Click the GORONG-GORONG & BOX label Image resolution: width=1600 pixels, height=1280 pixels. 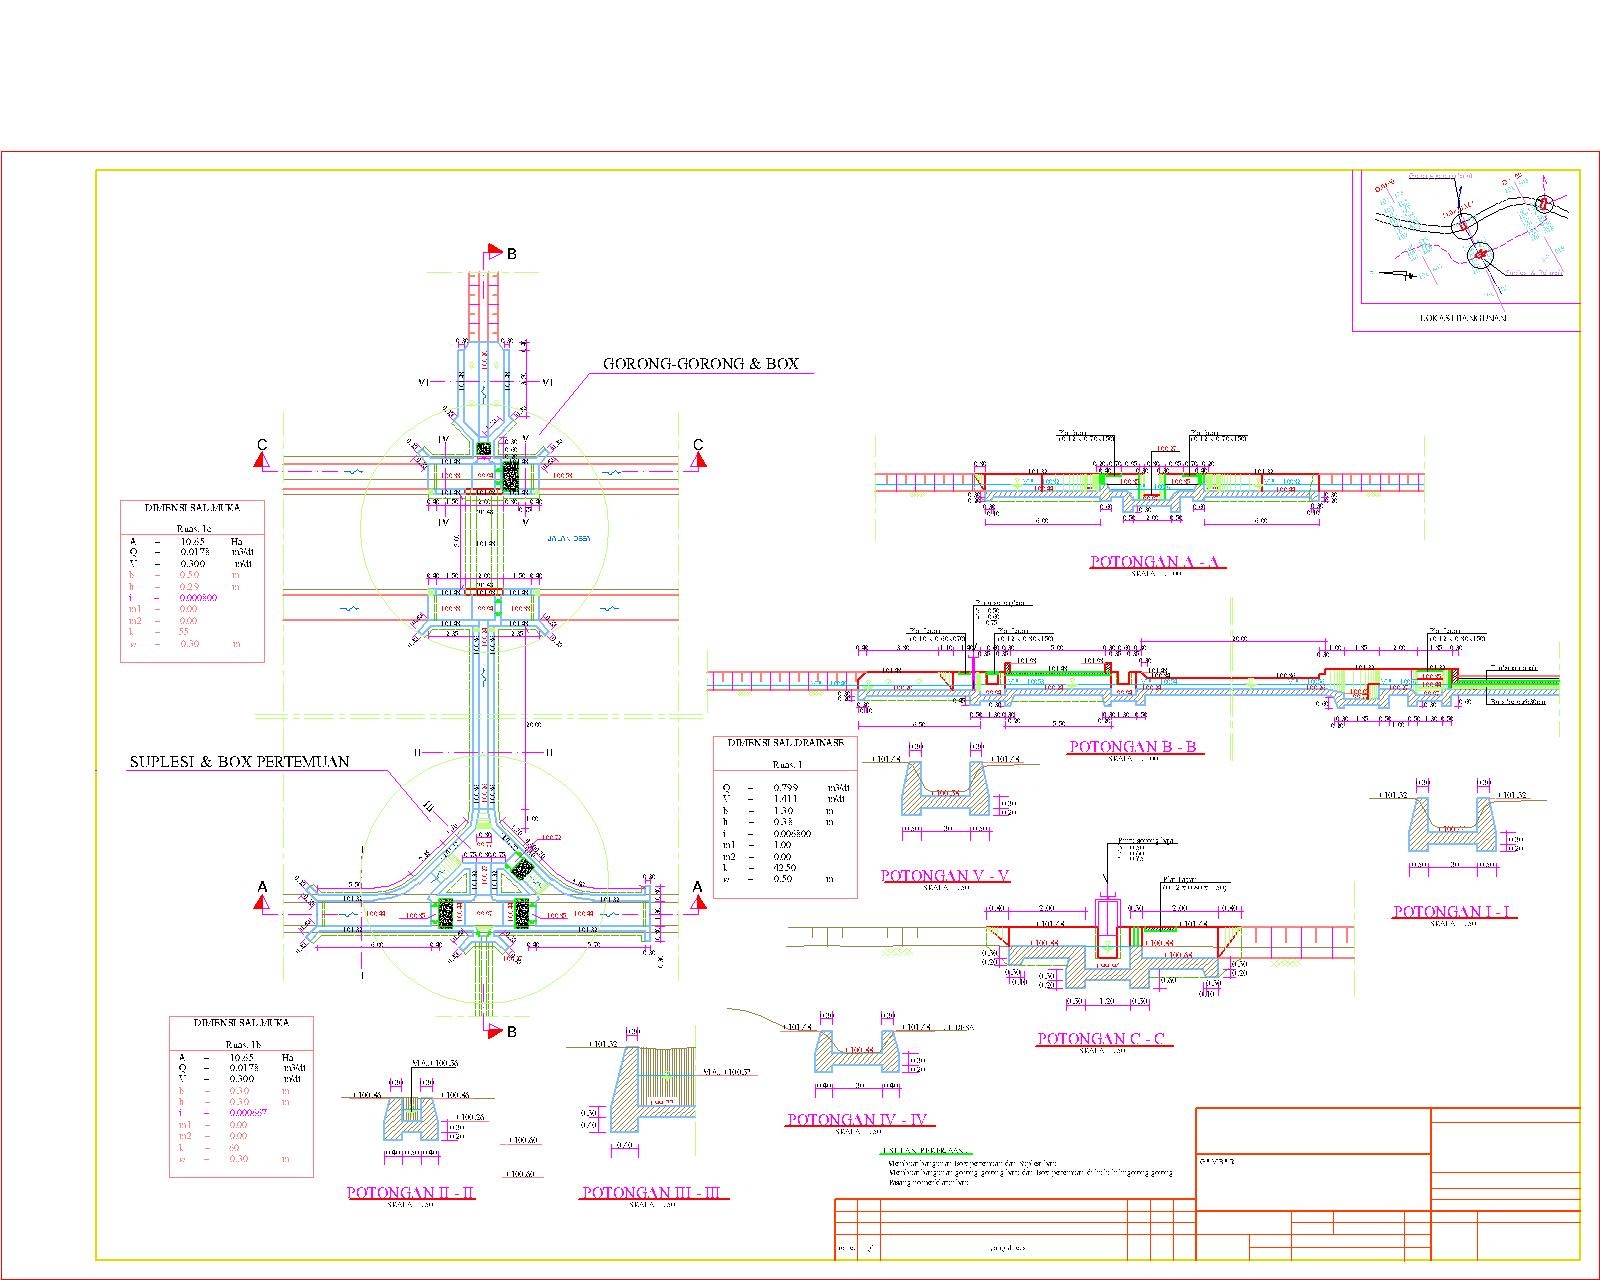pos(703,363)
